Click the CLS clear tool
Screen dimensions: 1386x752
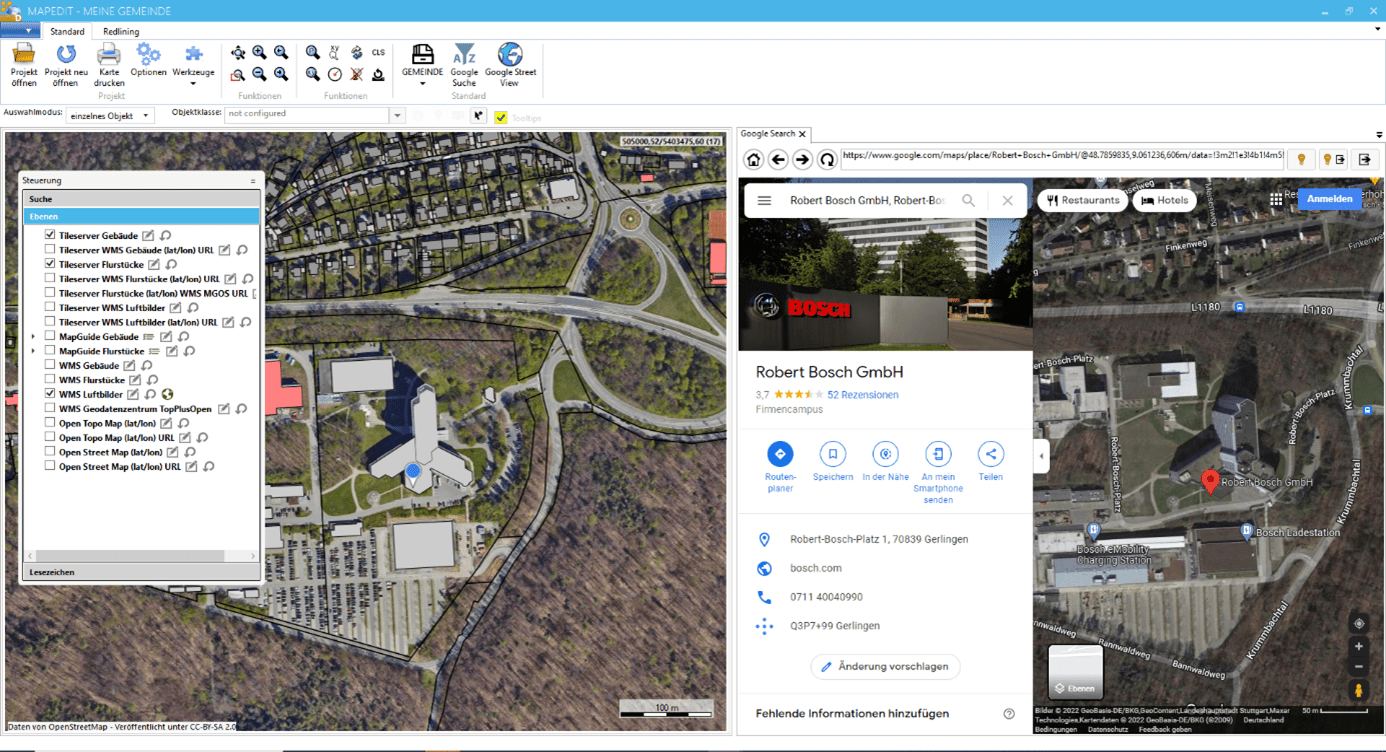tap(378, 53)
